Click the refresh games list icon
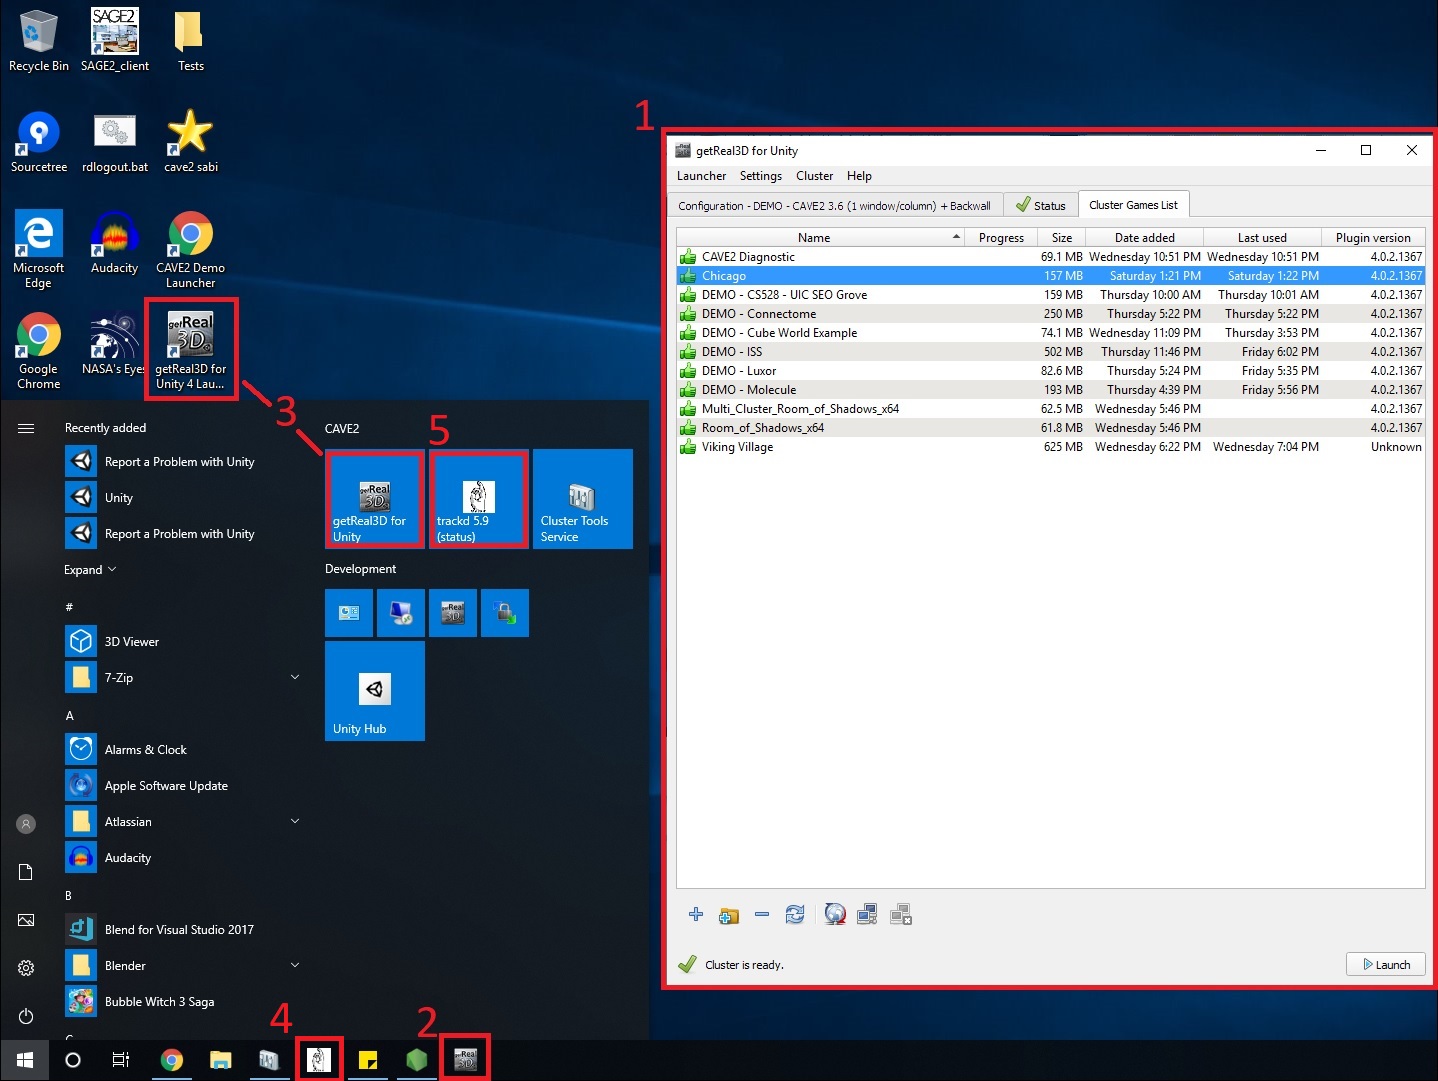This screenshot has height=1081, width=1438. tap(795, 914)
